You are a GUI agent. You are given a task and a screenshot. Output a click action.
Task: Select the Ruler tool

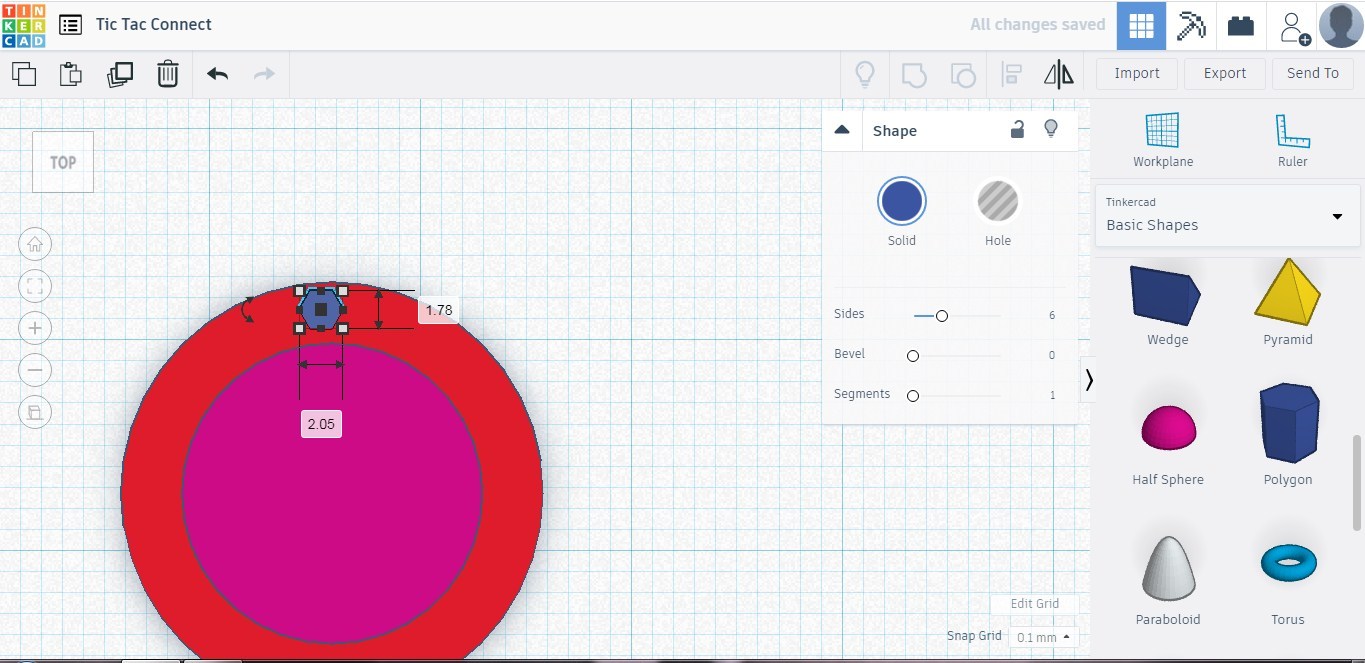point(1292,139)
